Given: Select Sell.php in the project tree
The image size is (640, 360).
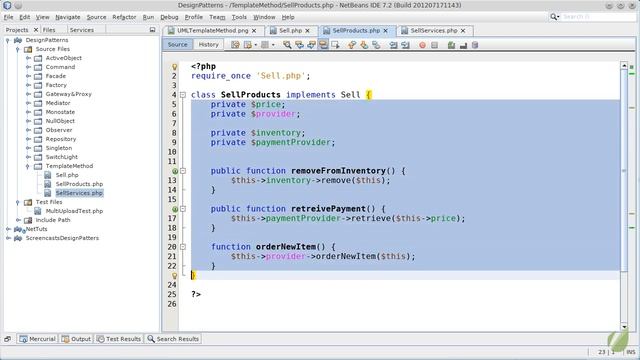Looking at the screenshot, I should (67, 175).
